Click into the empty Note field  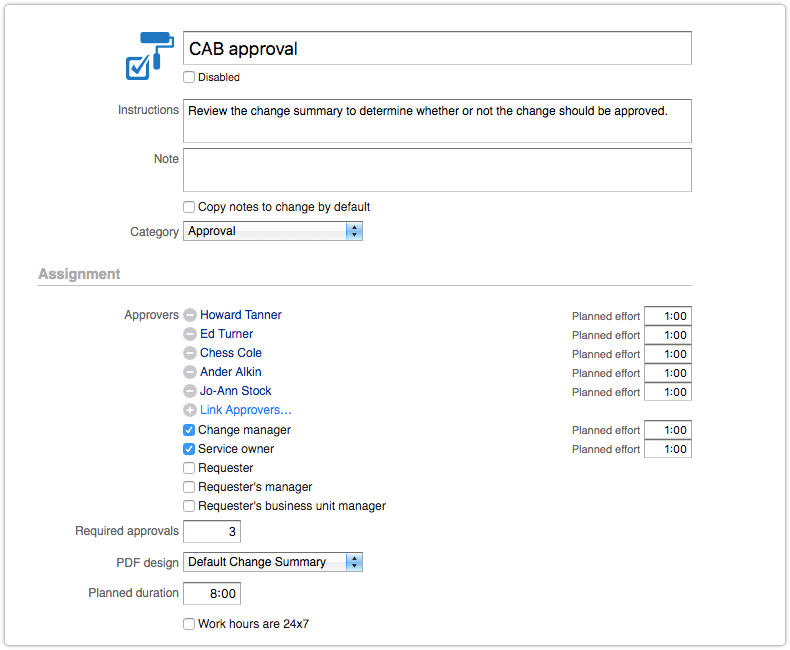(437, 170)
